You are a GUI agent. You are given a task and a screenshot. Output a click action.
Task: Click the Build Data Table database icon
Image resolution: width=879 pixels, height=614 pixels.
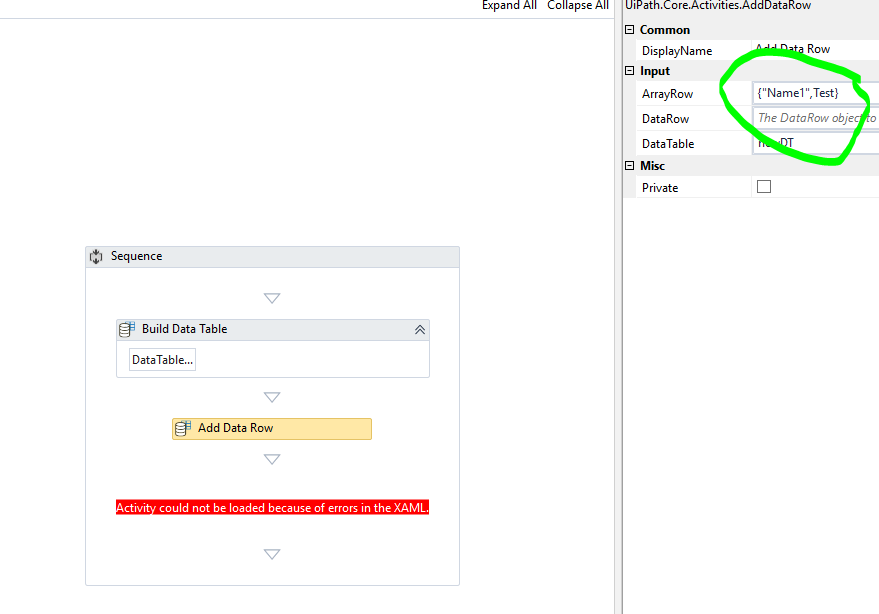point(126,329)
